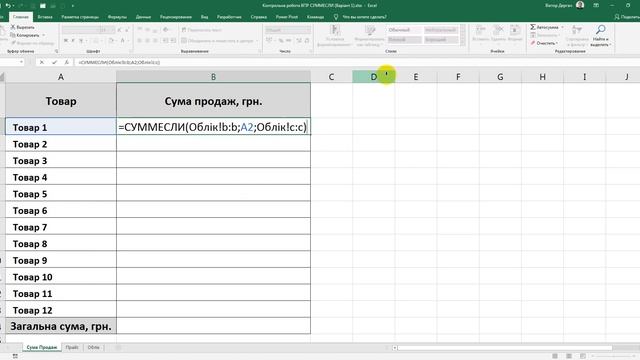Cancel formula entry with the X icon
640x360 pixels.
42,62
